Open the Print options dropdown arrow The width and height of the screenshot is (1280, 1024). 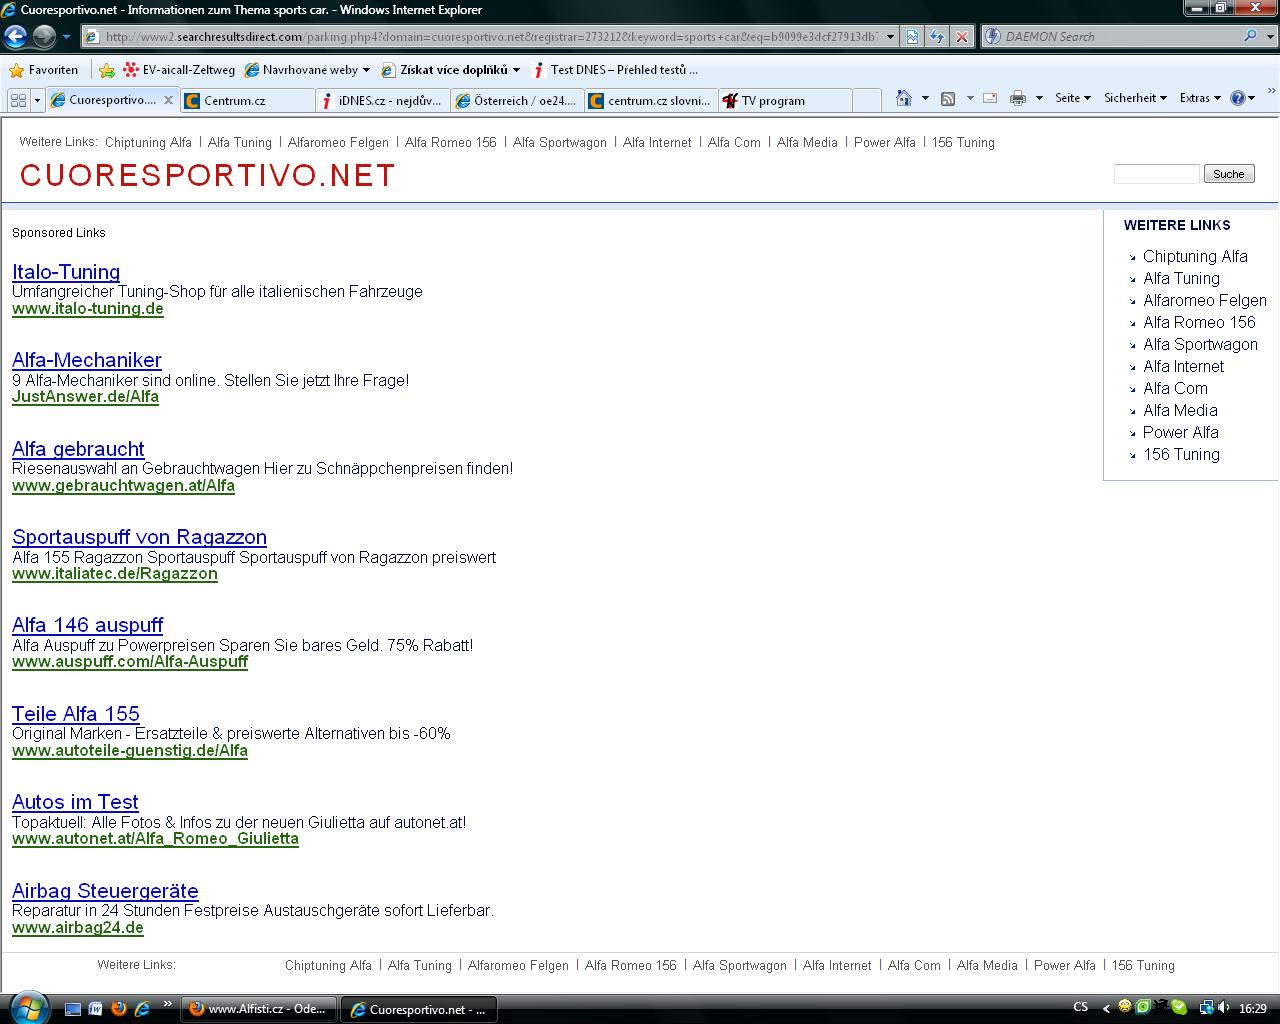click(x=1039, y=98)
